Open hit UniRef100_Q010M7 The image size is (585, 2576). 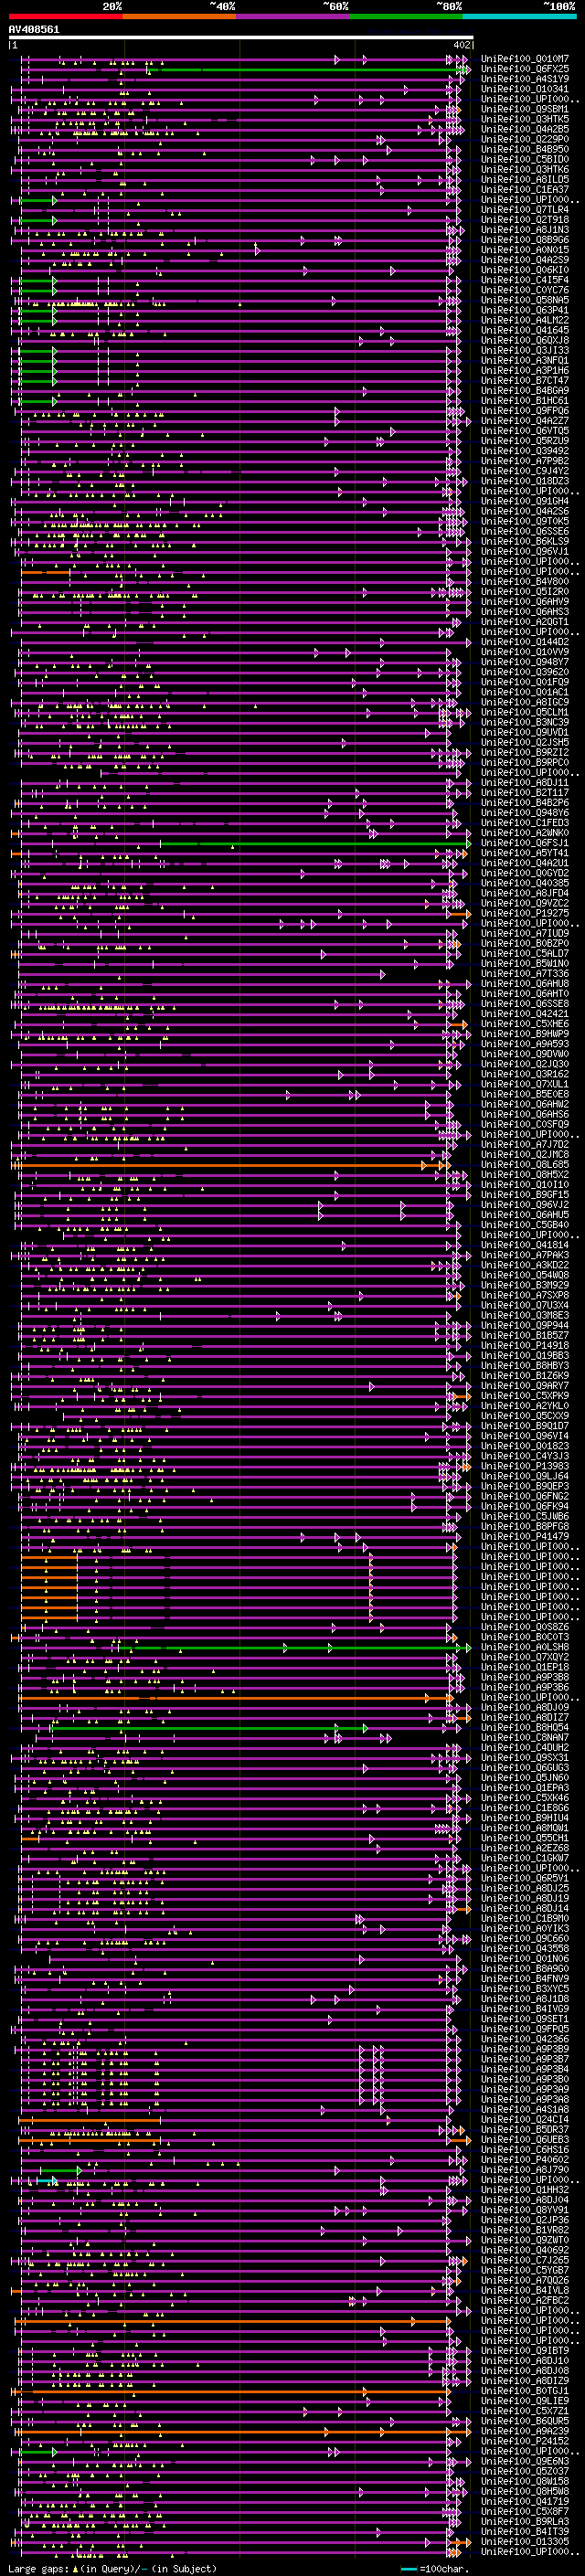click(524, 59)
